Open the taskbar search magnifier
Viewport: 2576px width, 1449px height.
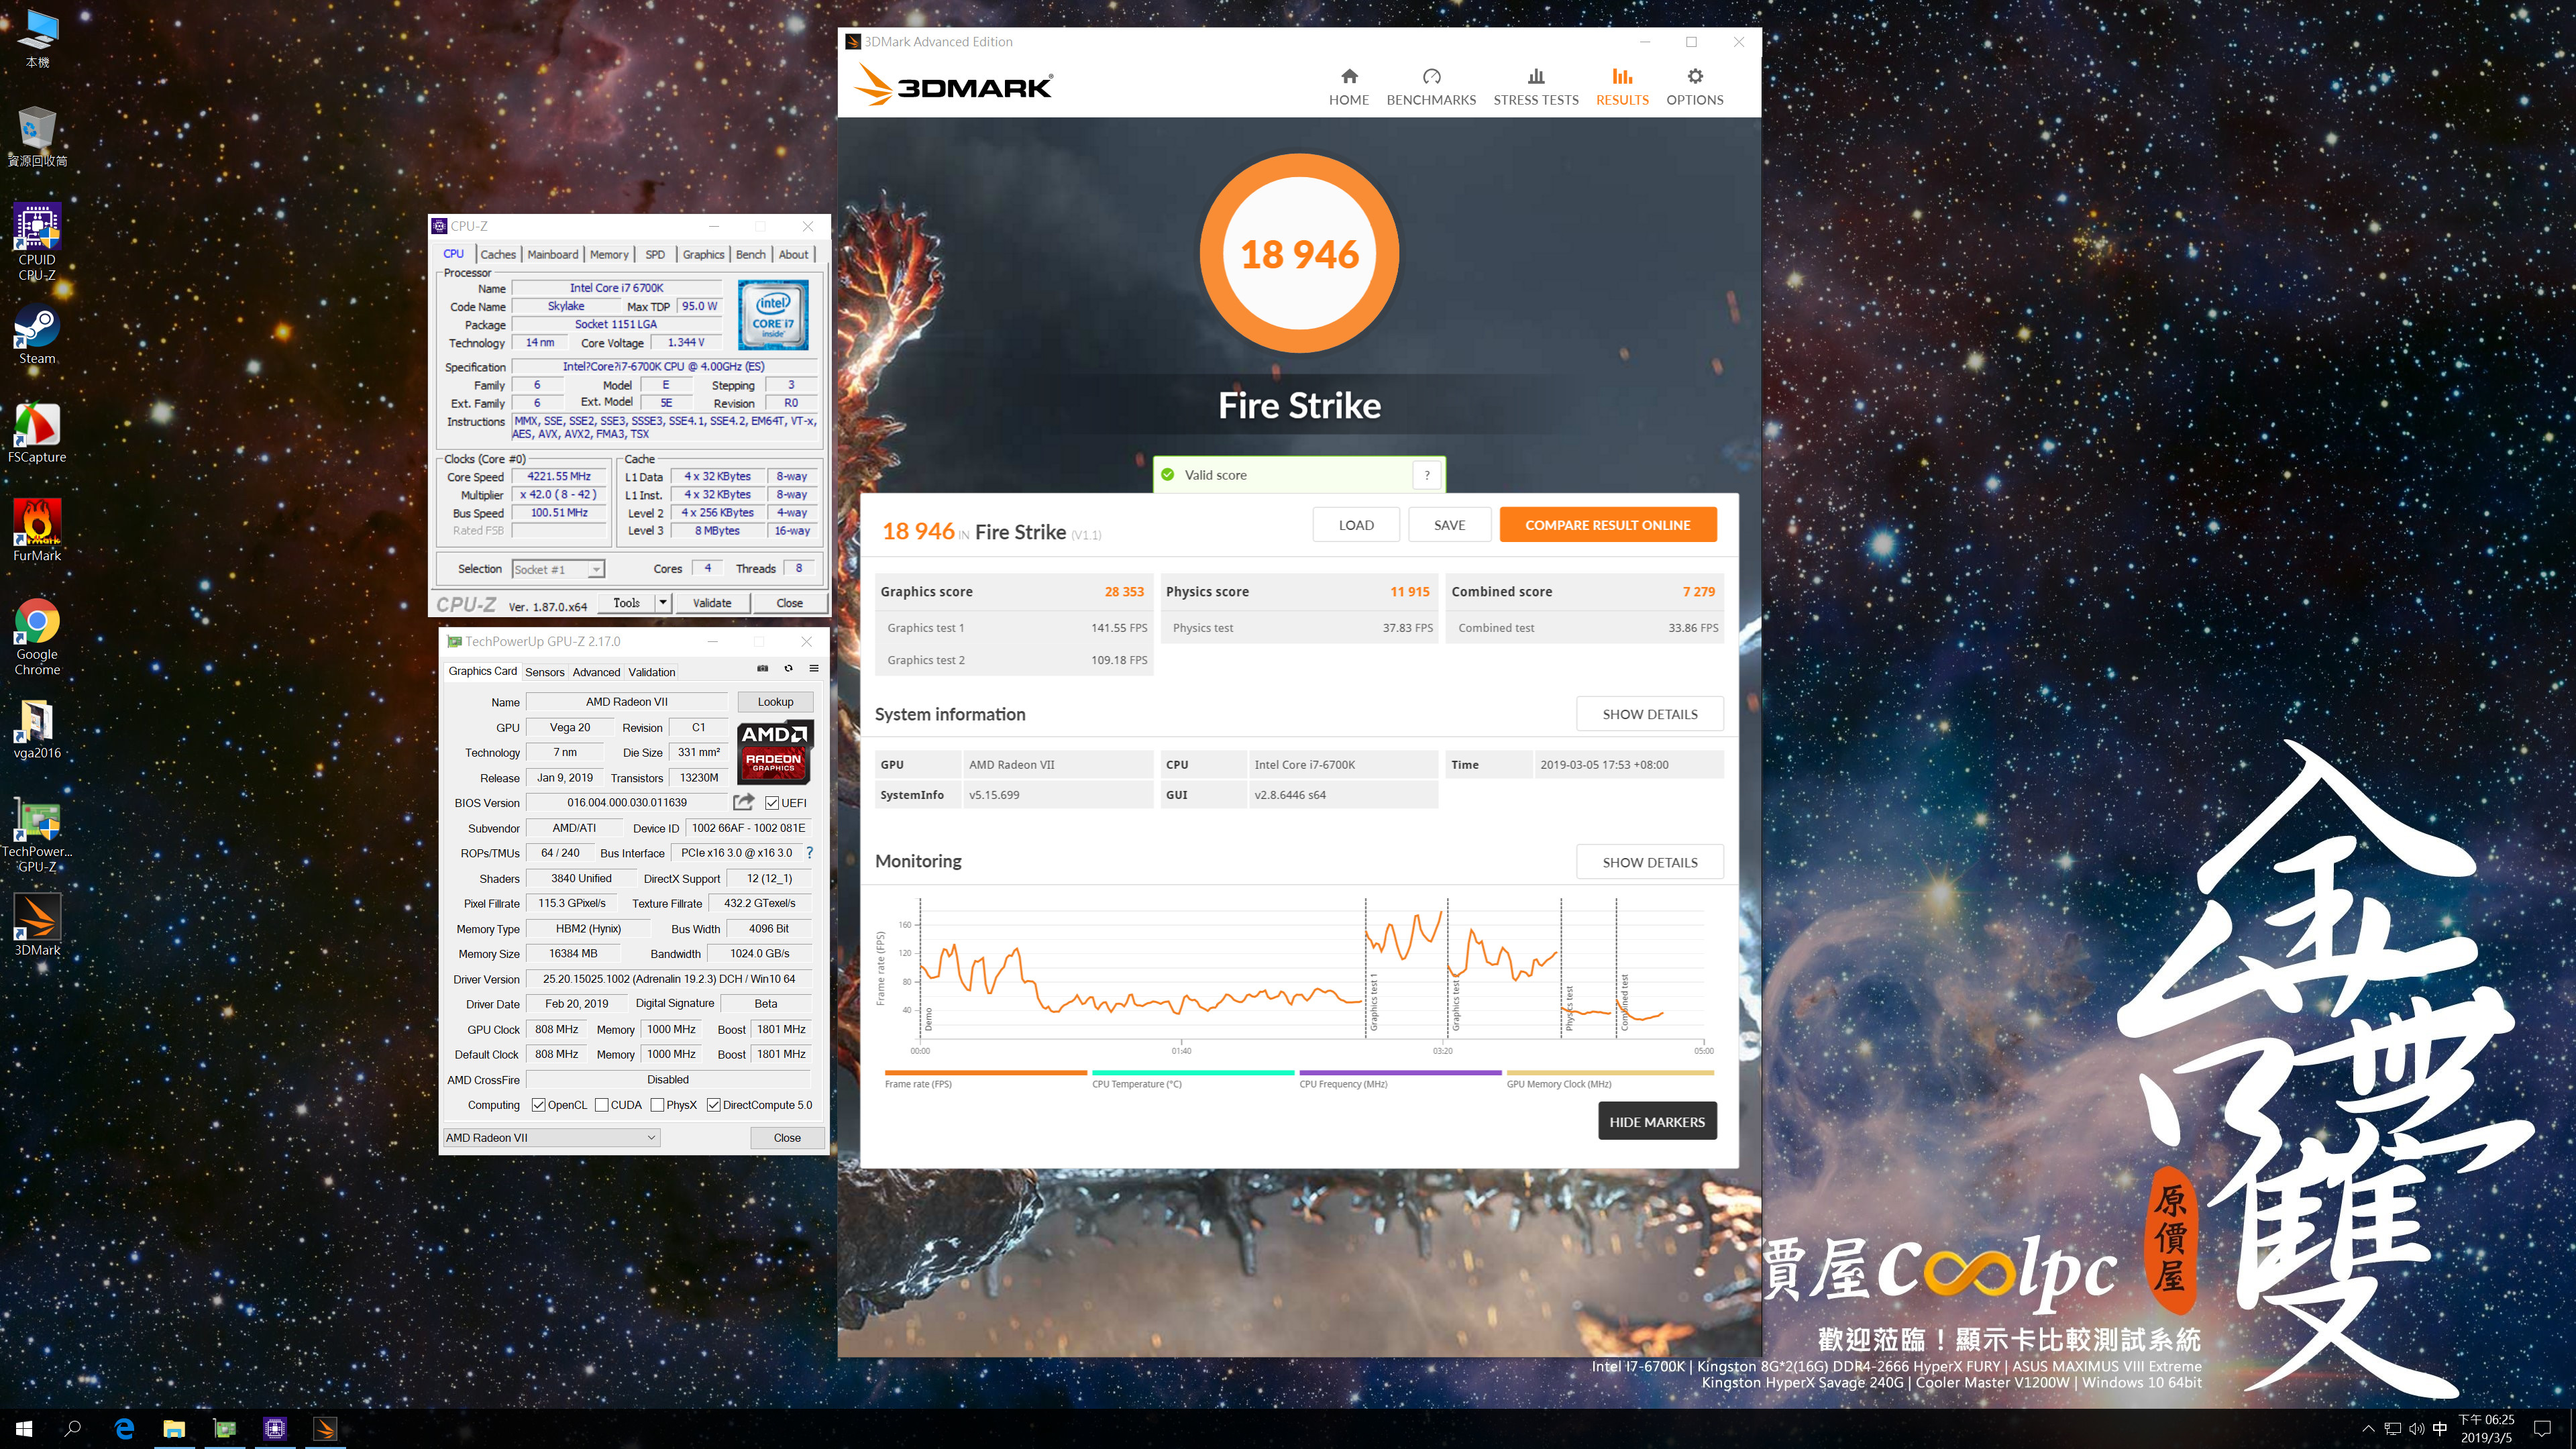(x=72, y=1428)
